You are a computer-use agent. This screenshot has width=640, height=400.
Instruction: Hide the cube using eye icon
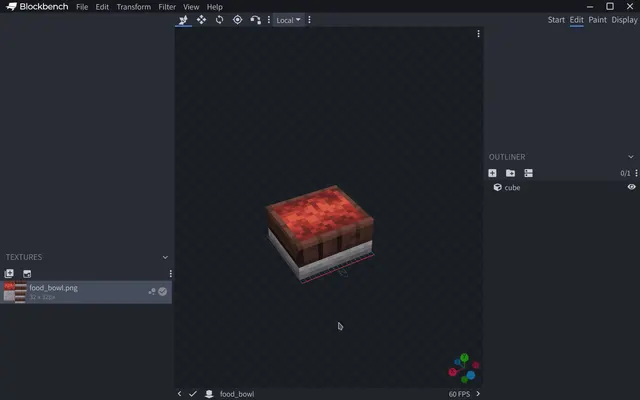pos(631,187)
